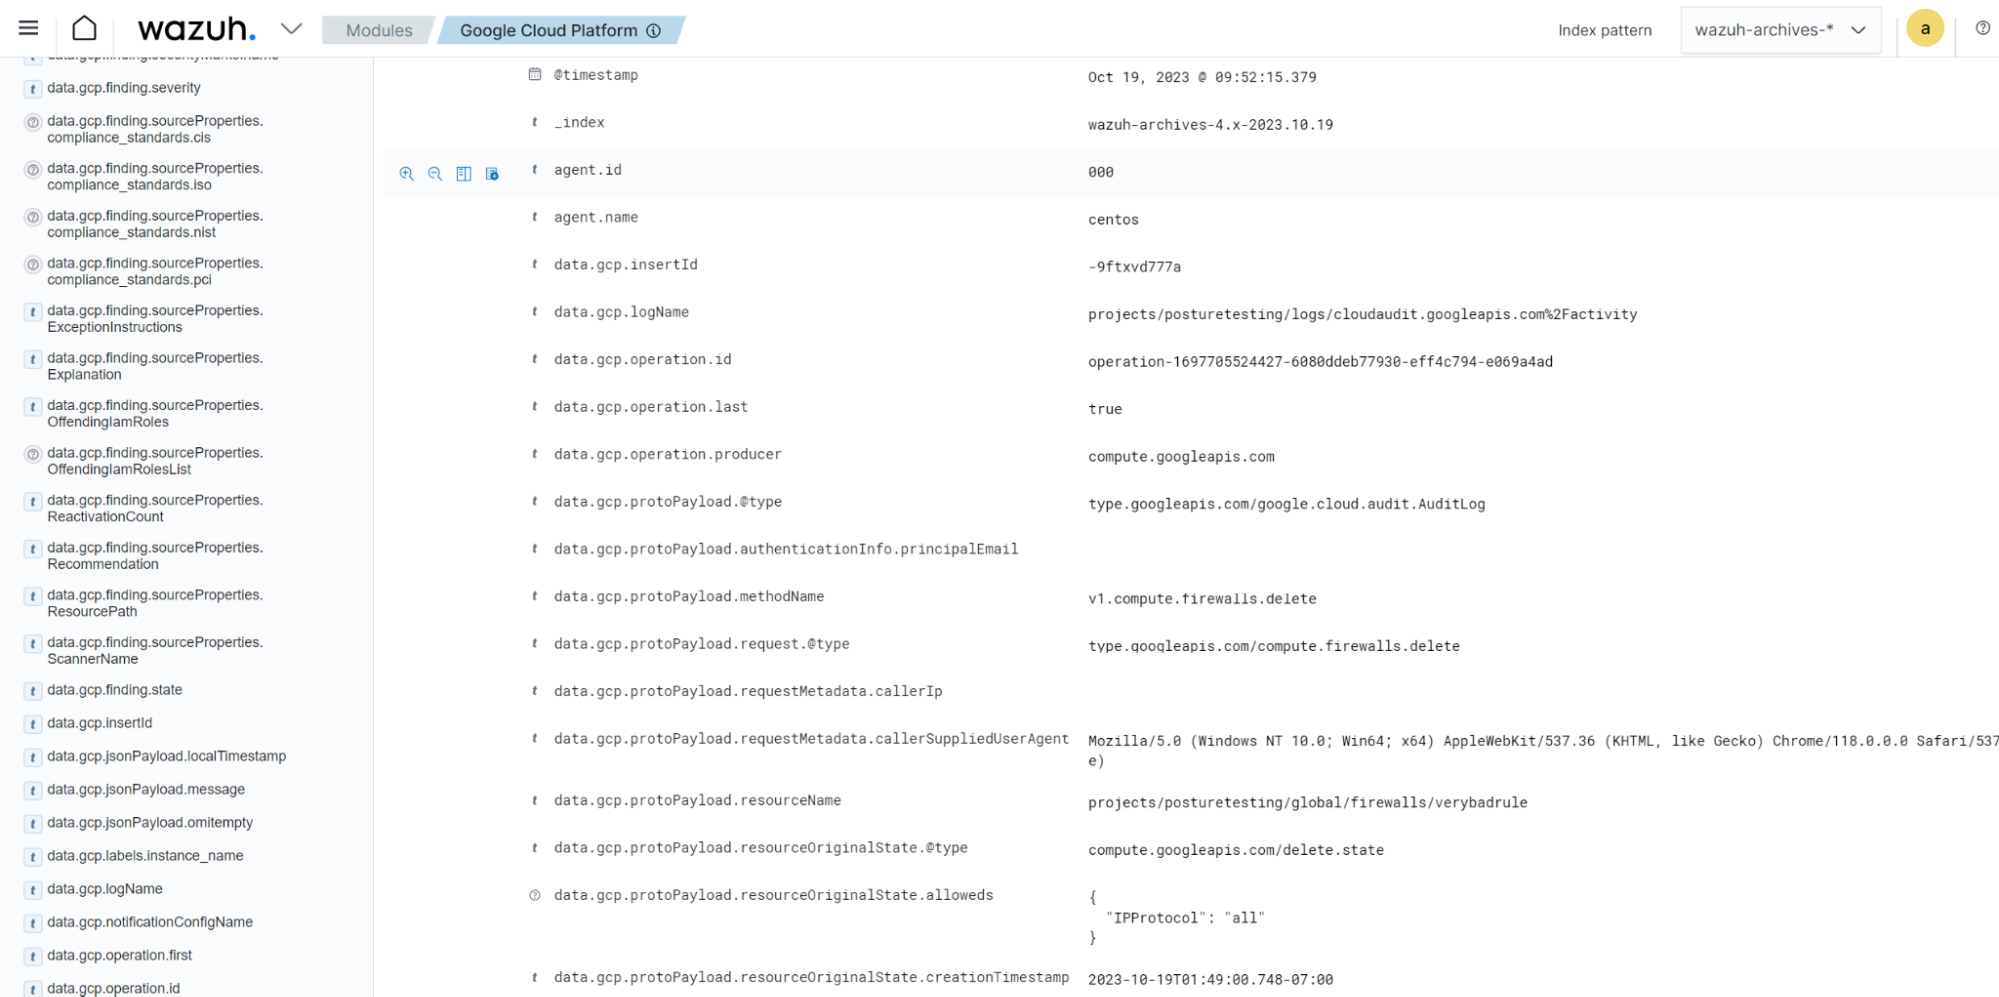The height and width of the screenshot is (997, 1999).
Task: Open the help icon at top right
Action: [x=1982, y=28]
